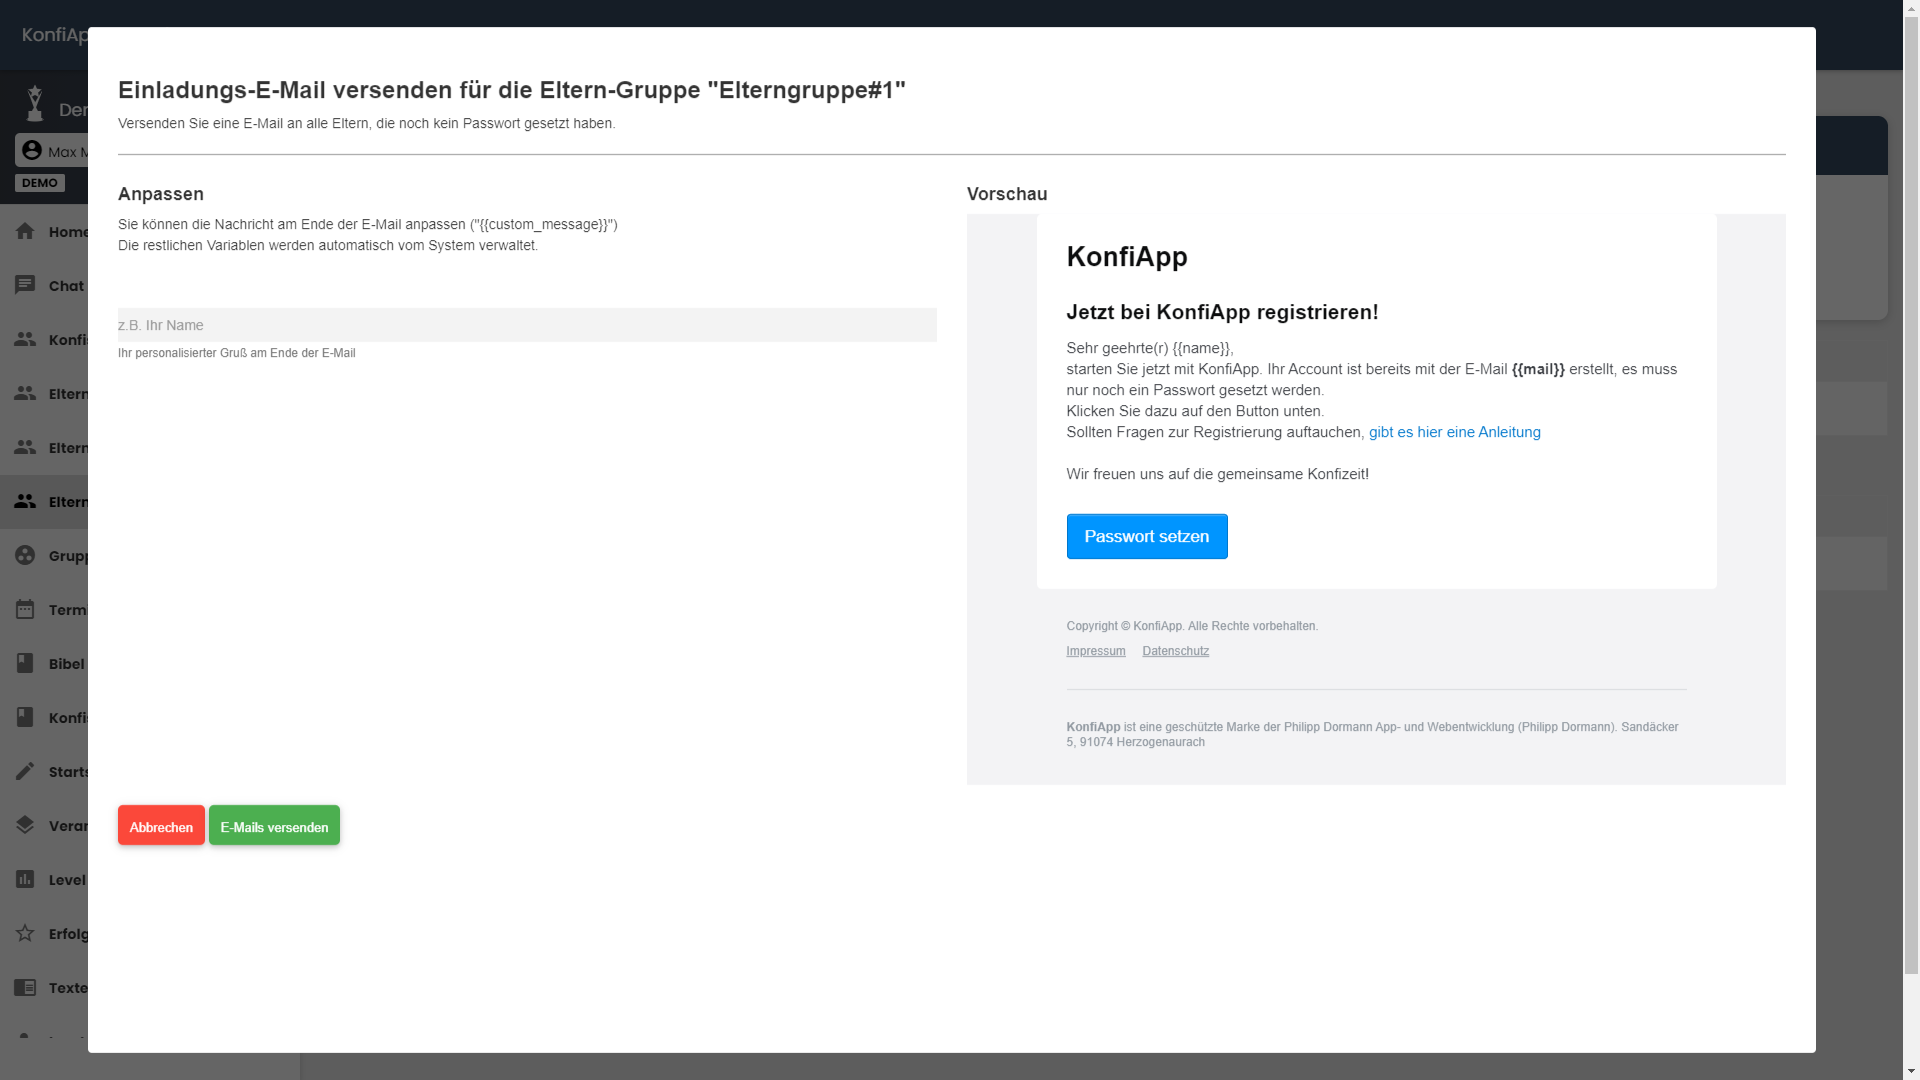
Task: Click the Vorschau heading text
Action: click(1007, 194)
